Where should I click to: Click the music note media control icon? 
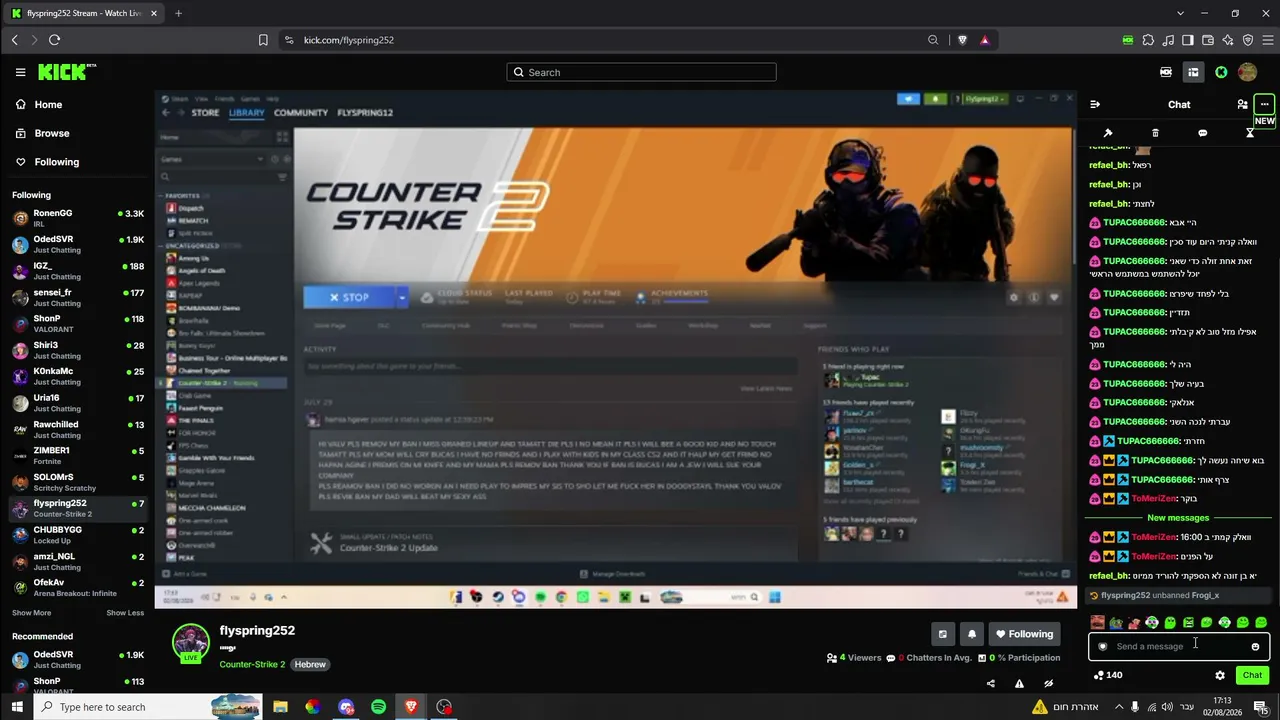[1168, 40]
